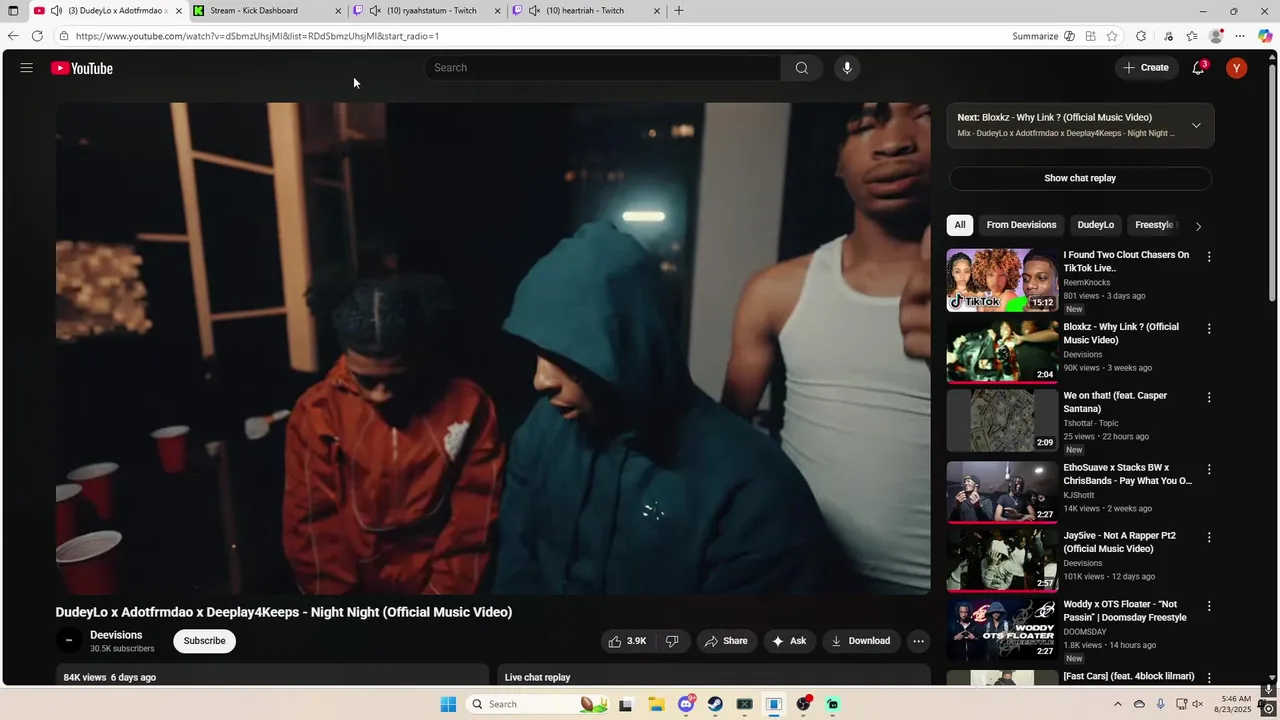Unmute the heartriah Twitch tab
The height and width of the screenshot is (720, 1280).
(534, 11)
